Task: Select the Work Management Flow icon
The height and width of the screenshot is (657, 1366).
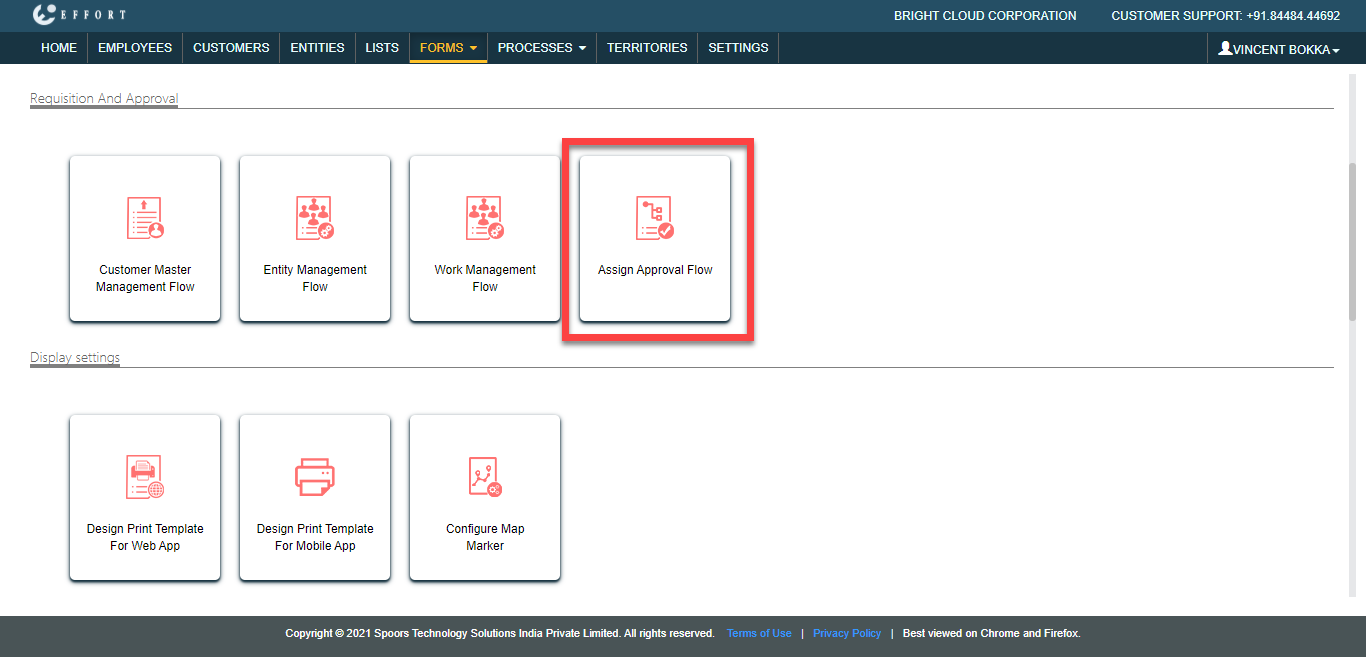Action: tap(485, 218)
